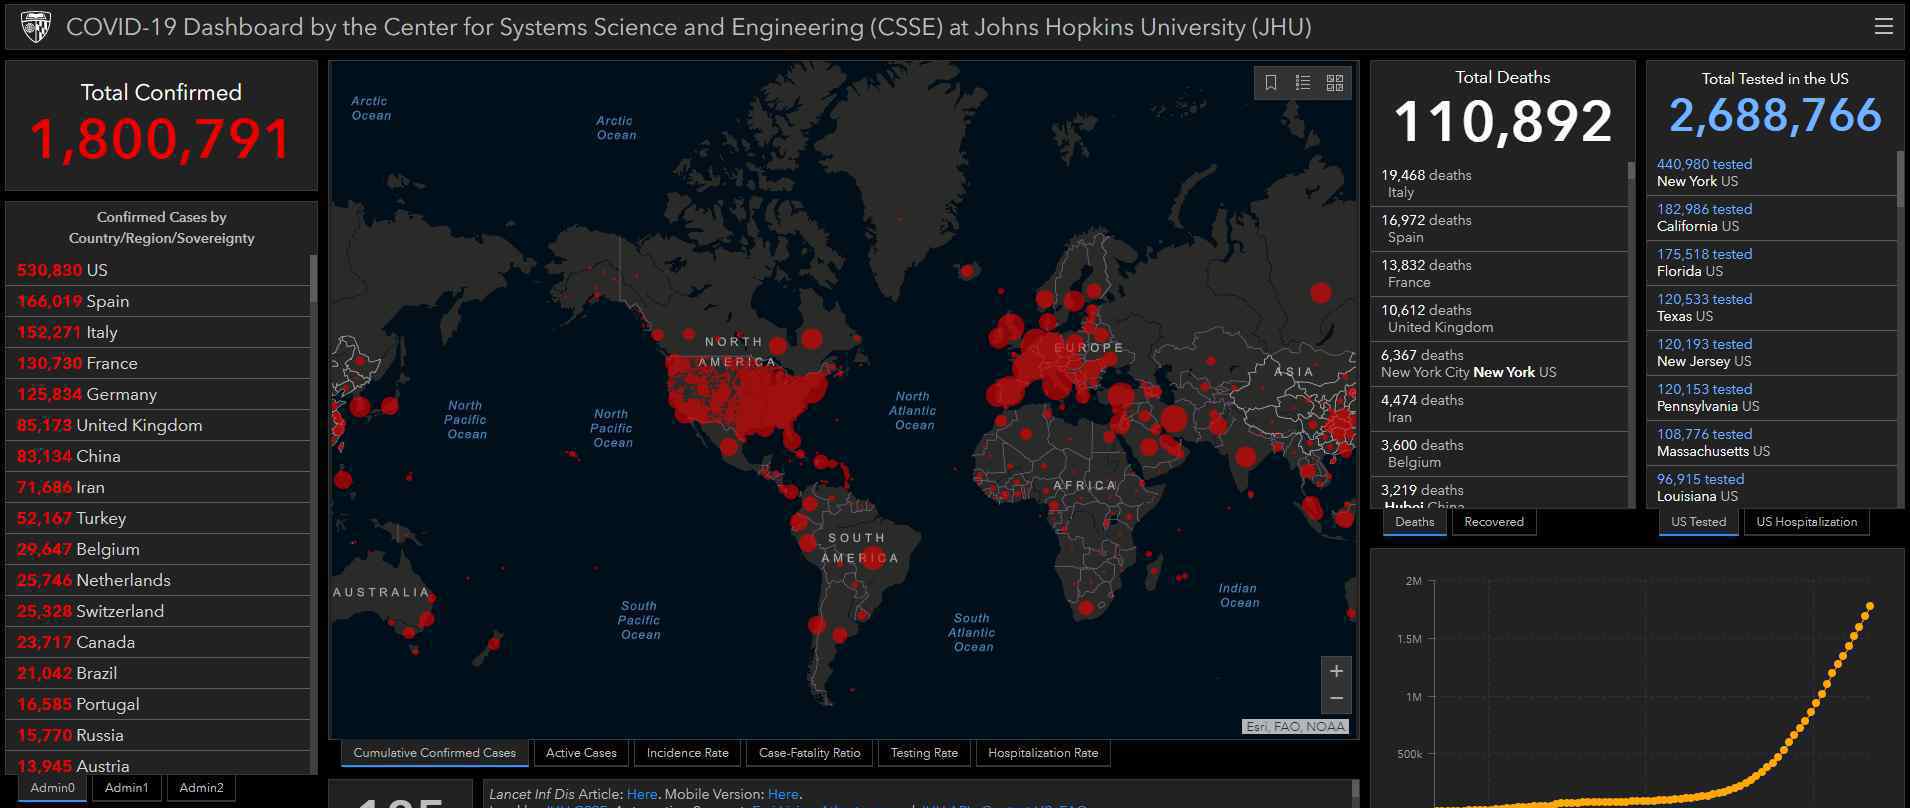The image size is (1910, 808).
Task: Select Massachusetts 108,776 tested entry
Action: coord(1772,443)
